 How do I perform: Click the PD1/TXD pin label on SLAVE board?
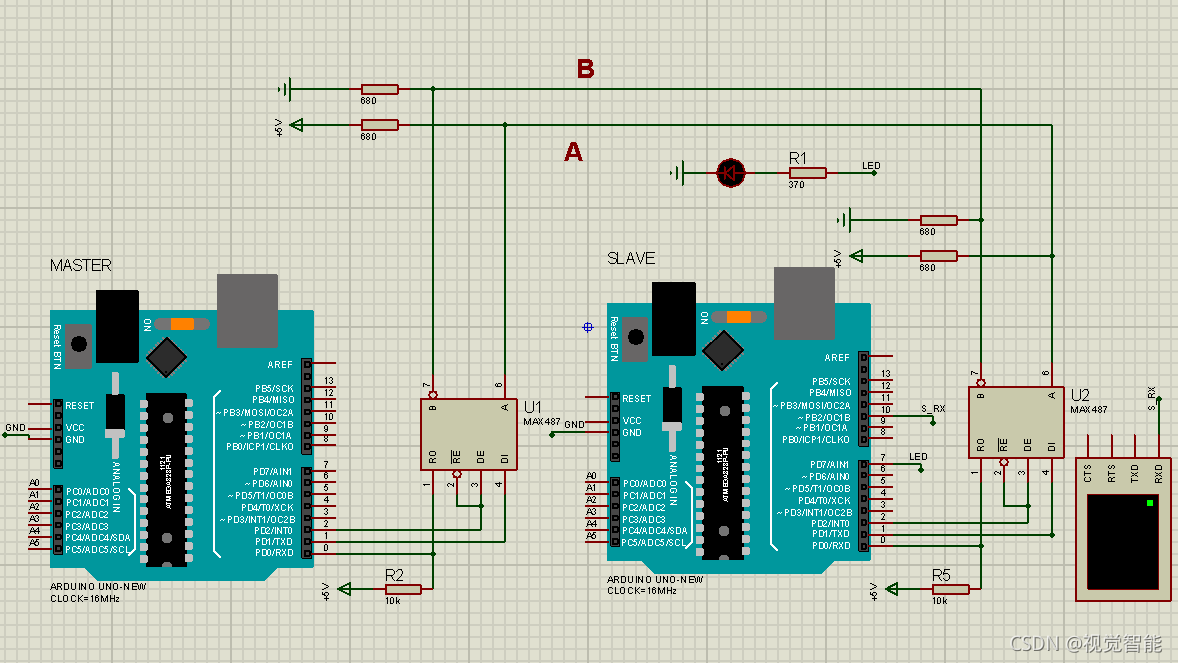pos(830,534)
